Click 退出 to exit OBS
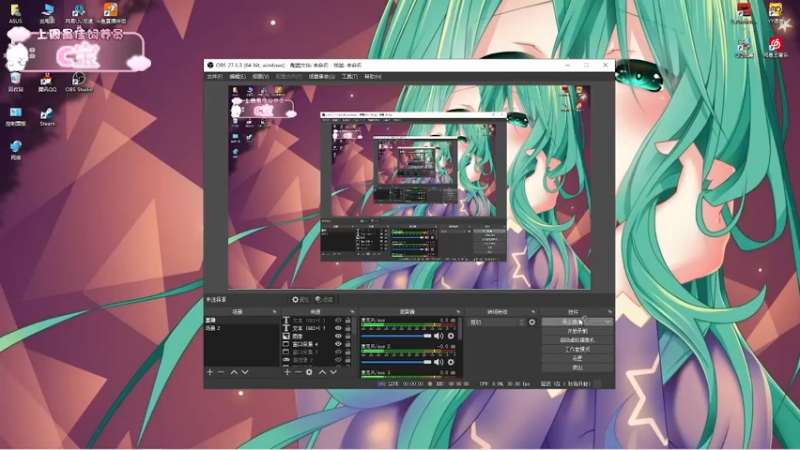Image resolution: width=800 pixels, height=450 pixels. click(x=577, y=367)
